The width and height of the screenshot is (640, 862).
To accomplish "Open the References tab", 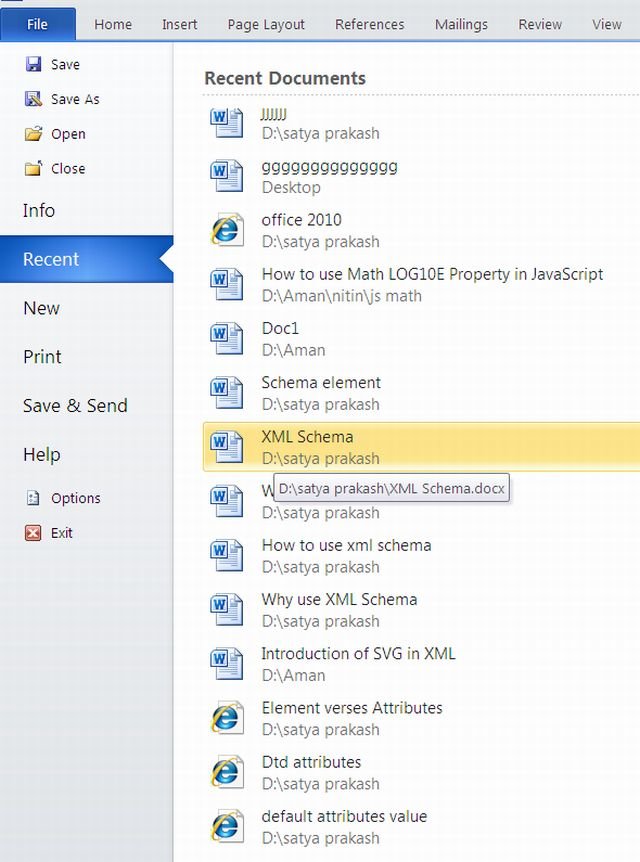I will click(369, 24).
